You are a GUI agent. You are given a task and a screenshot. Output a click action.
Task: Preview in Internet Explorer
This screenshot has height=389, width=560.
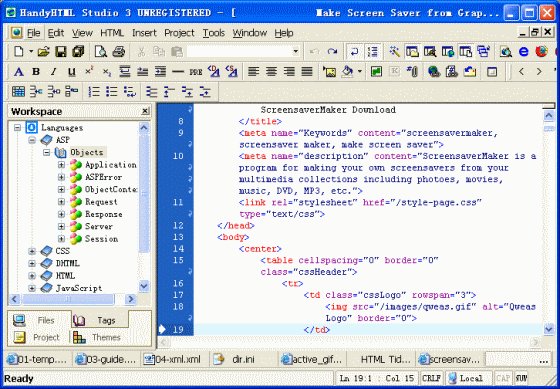pyautogui.click(x=524, y=52)
